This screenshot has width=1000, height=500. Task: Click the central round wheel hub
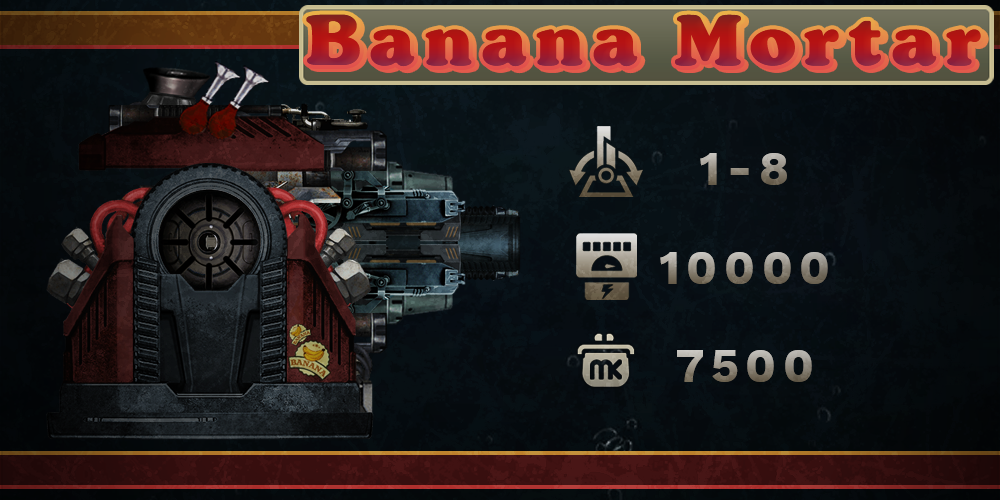coord(209,240)
